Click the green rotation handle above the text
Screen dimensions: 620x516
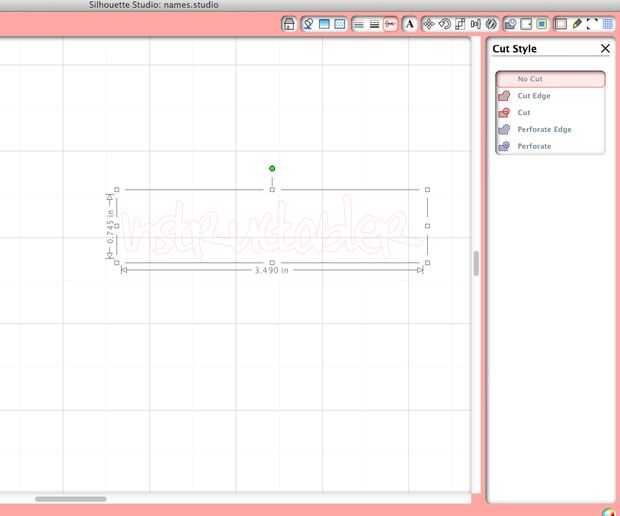click(x=272, y=168)
